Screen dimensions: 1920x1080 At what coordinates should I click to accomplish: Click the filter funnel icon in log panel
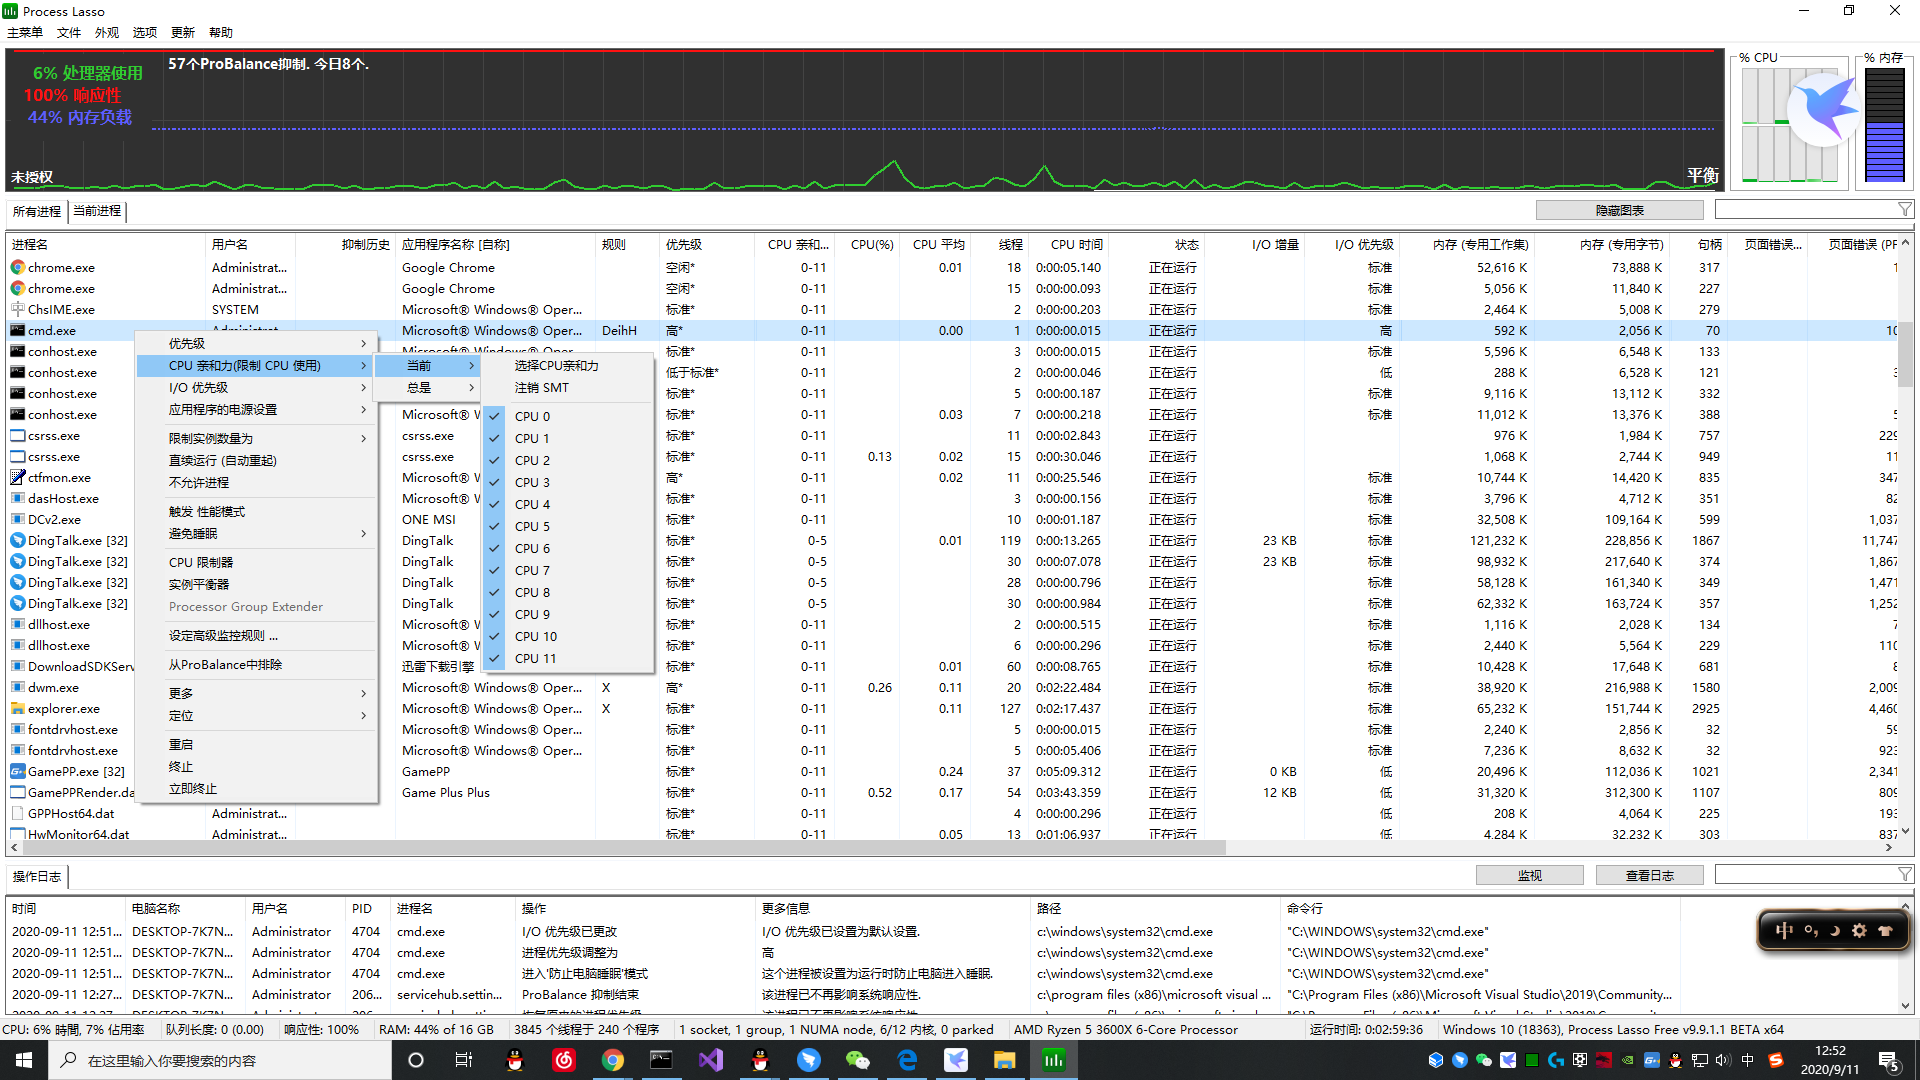[x=1904, y=875]
